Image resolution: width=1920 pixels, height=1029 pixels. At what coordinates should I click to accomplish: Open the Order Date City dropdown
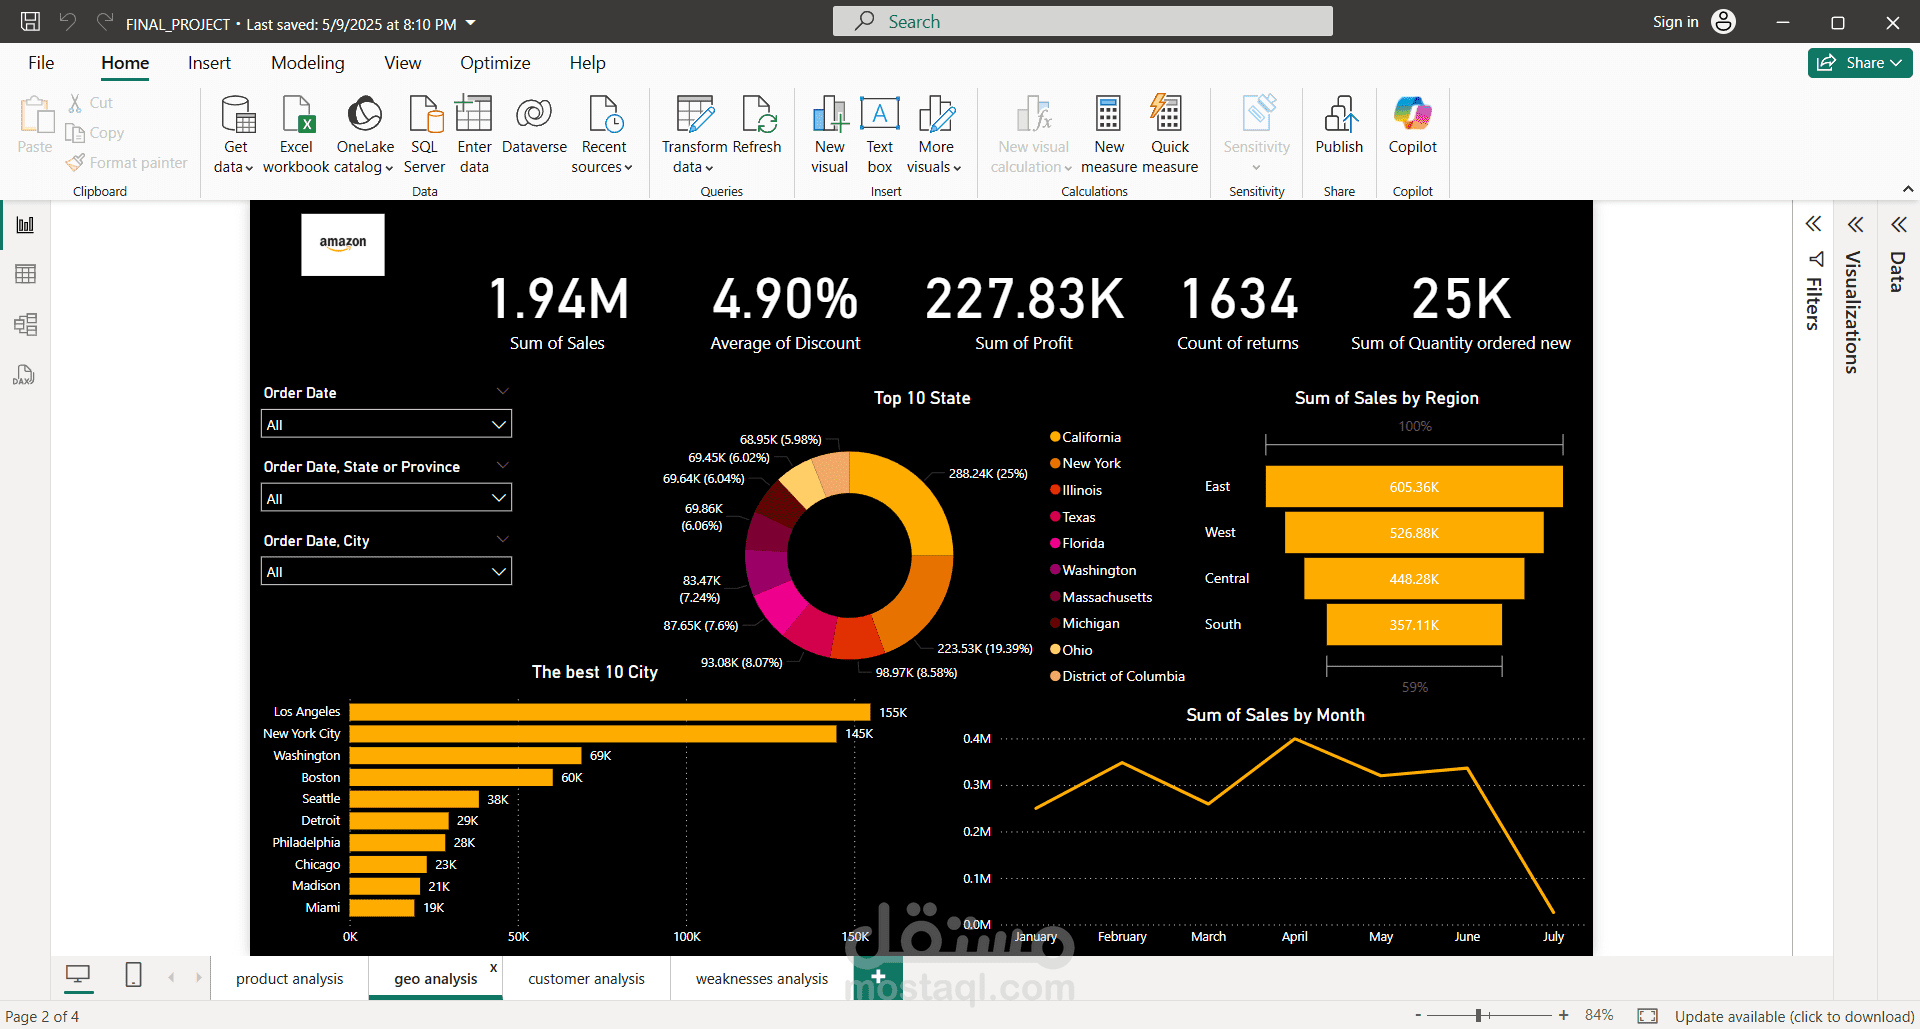[x=498, y=571]
